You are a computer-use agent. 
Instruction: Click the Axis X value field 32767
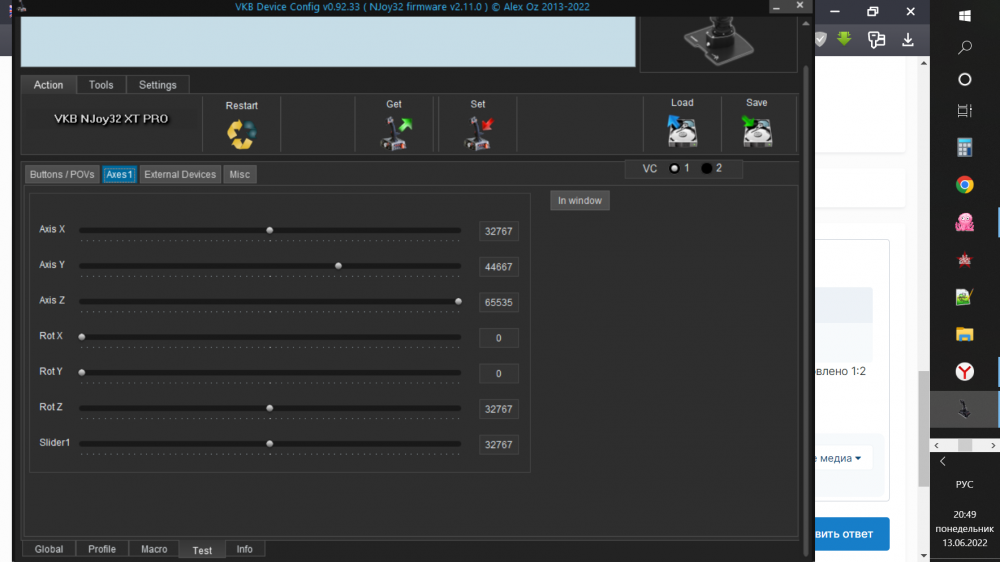[x=499, y=231]
